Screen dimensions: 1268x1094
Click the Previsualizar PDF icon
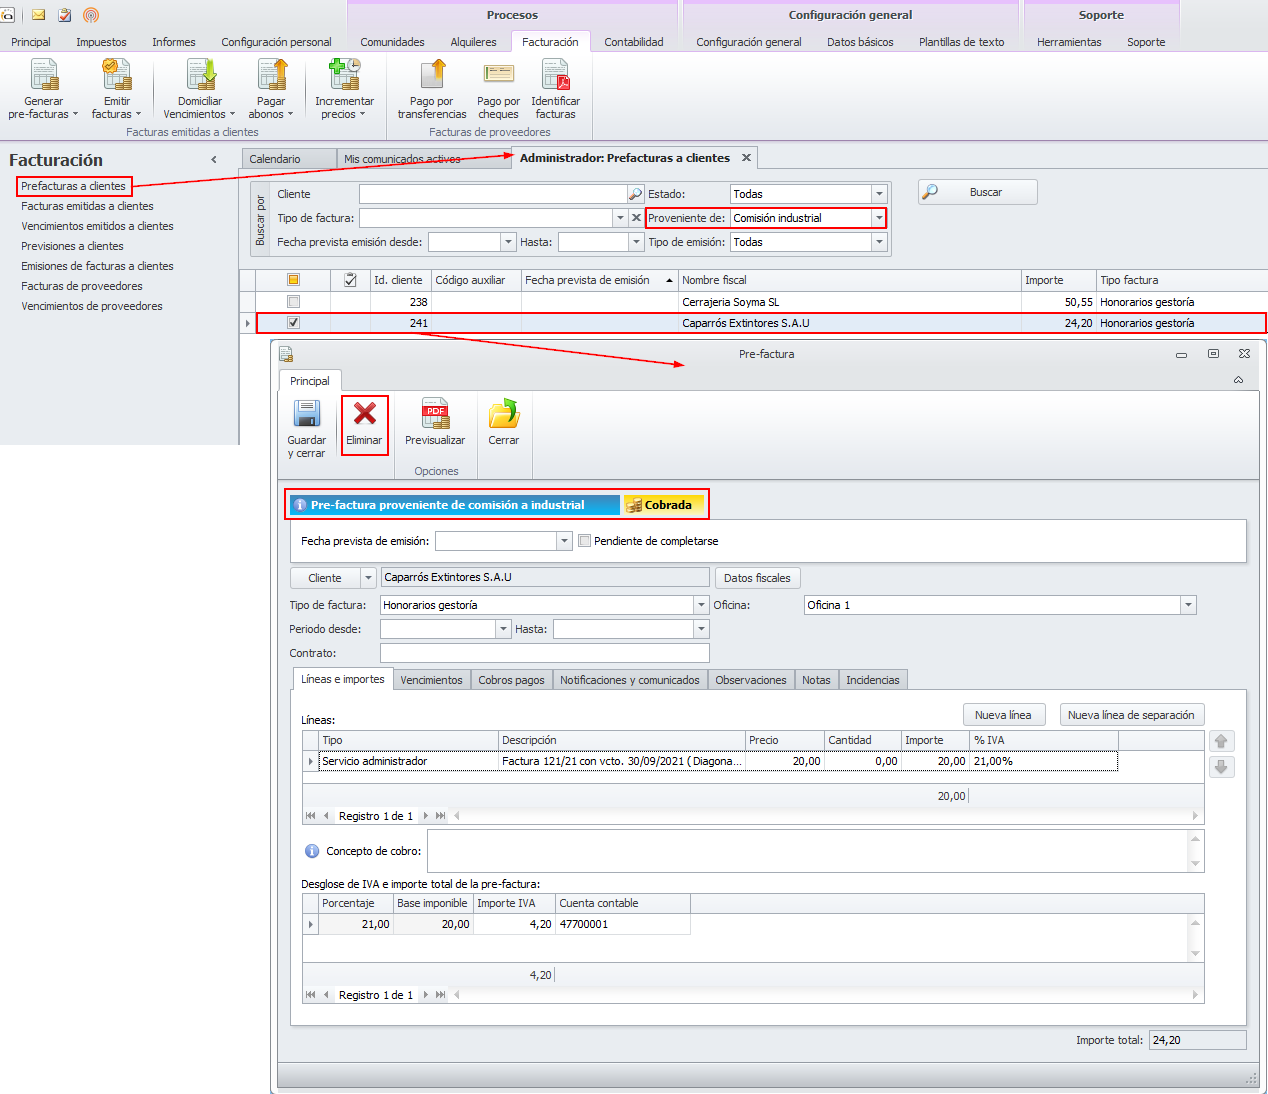(435, 415)
